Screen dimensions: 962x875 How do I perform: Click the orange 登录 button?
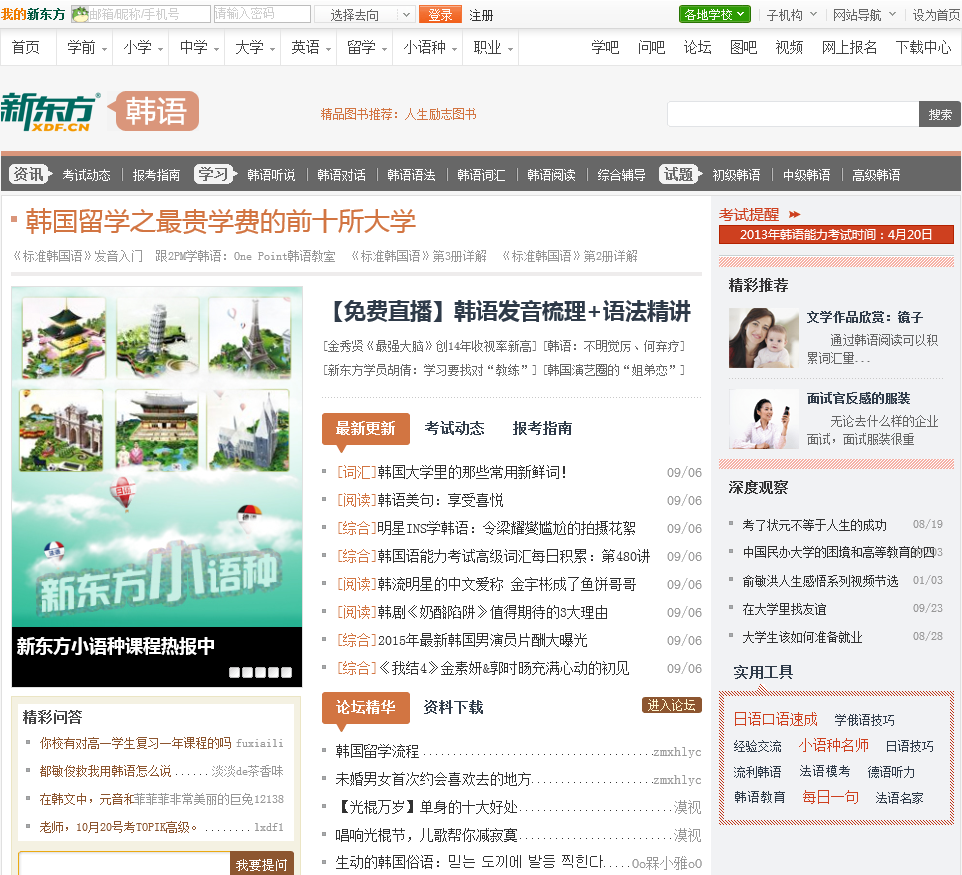440,14
